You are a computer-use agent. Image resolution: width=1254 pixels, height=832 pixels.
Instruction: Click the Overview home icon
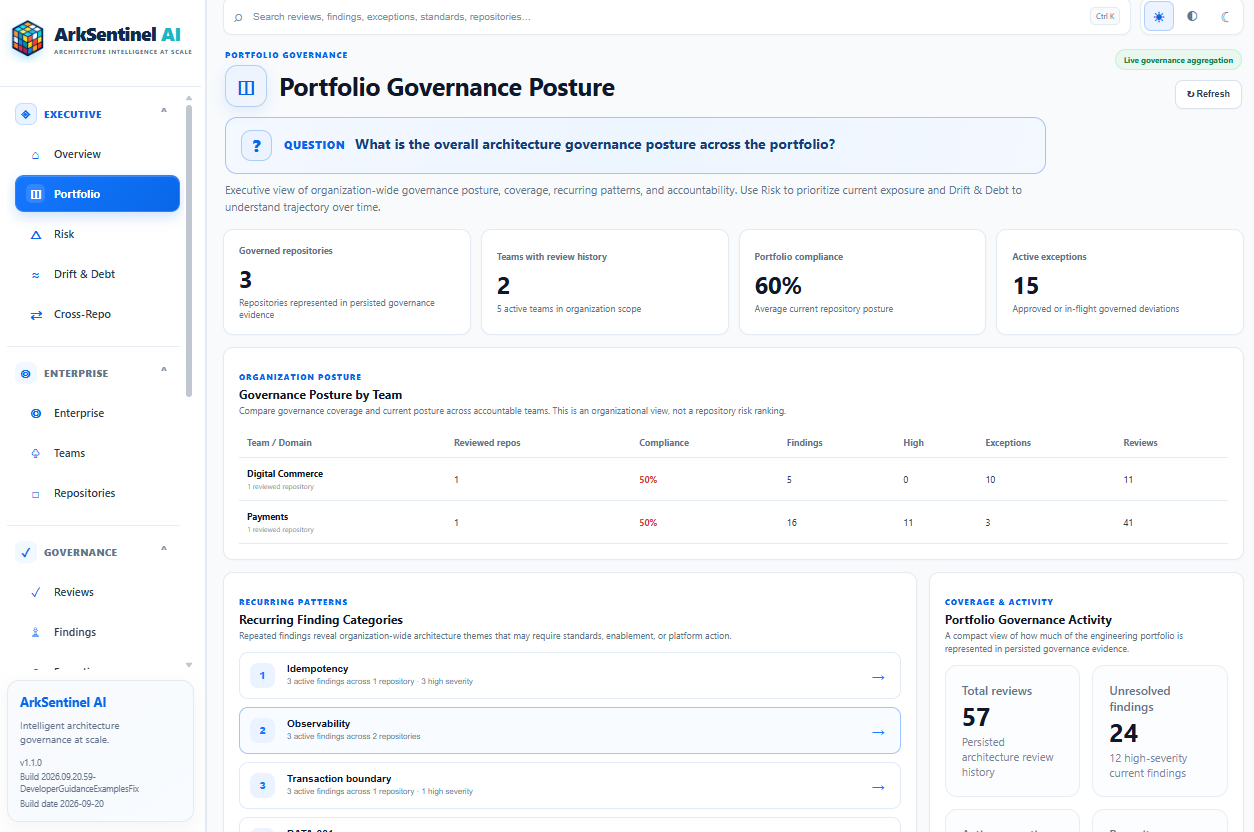36,155
